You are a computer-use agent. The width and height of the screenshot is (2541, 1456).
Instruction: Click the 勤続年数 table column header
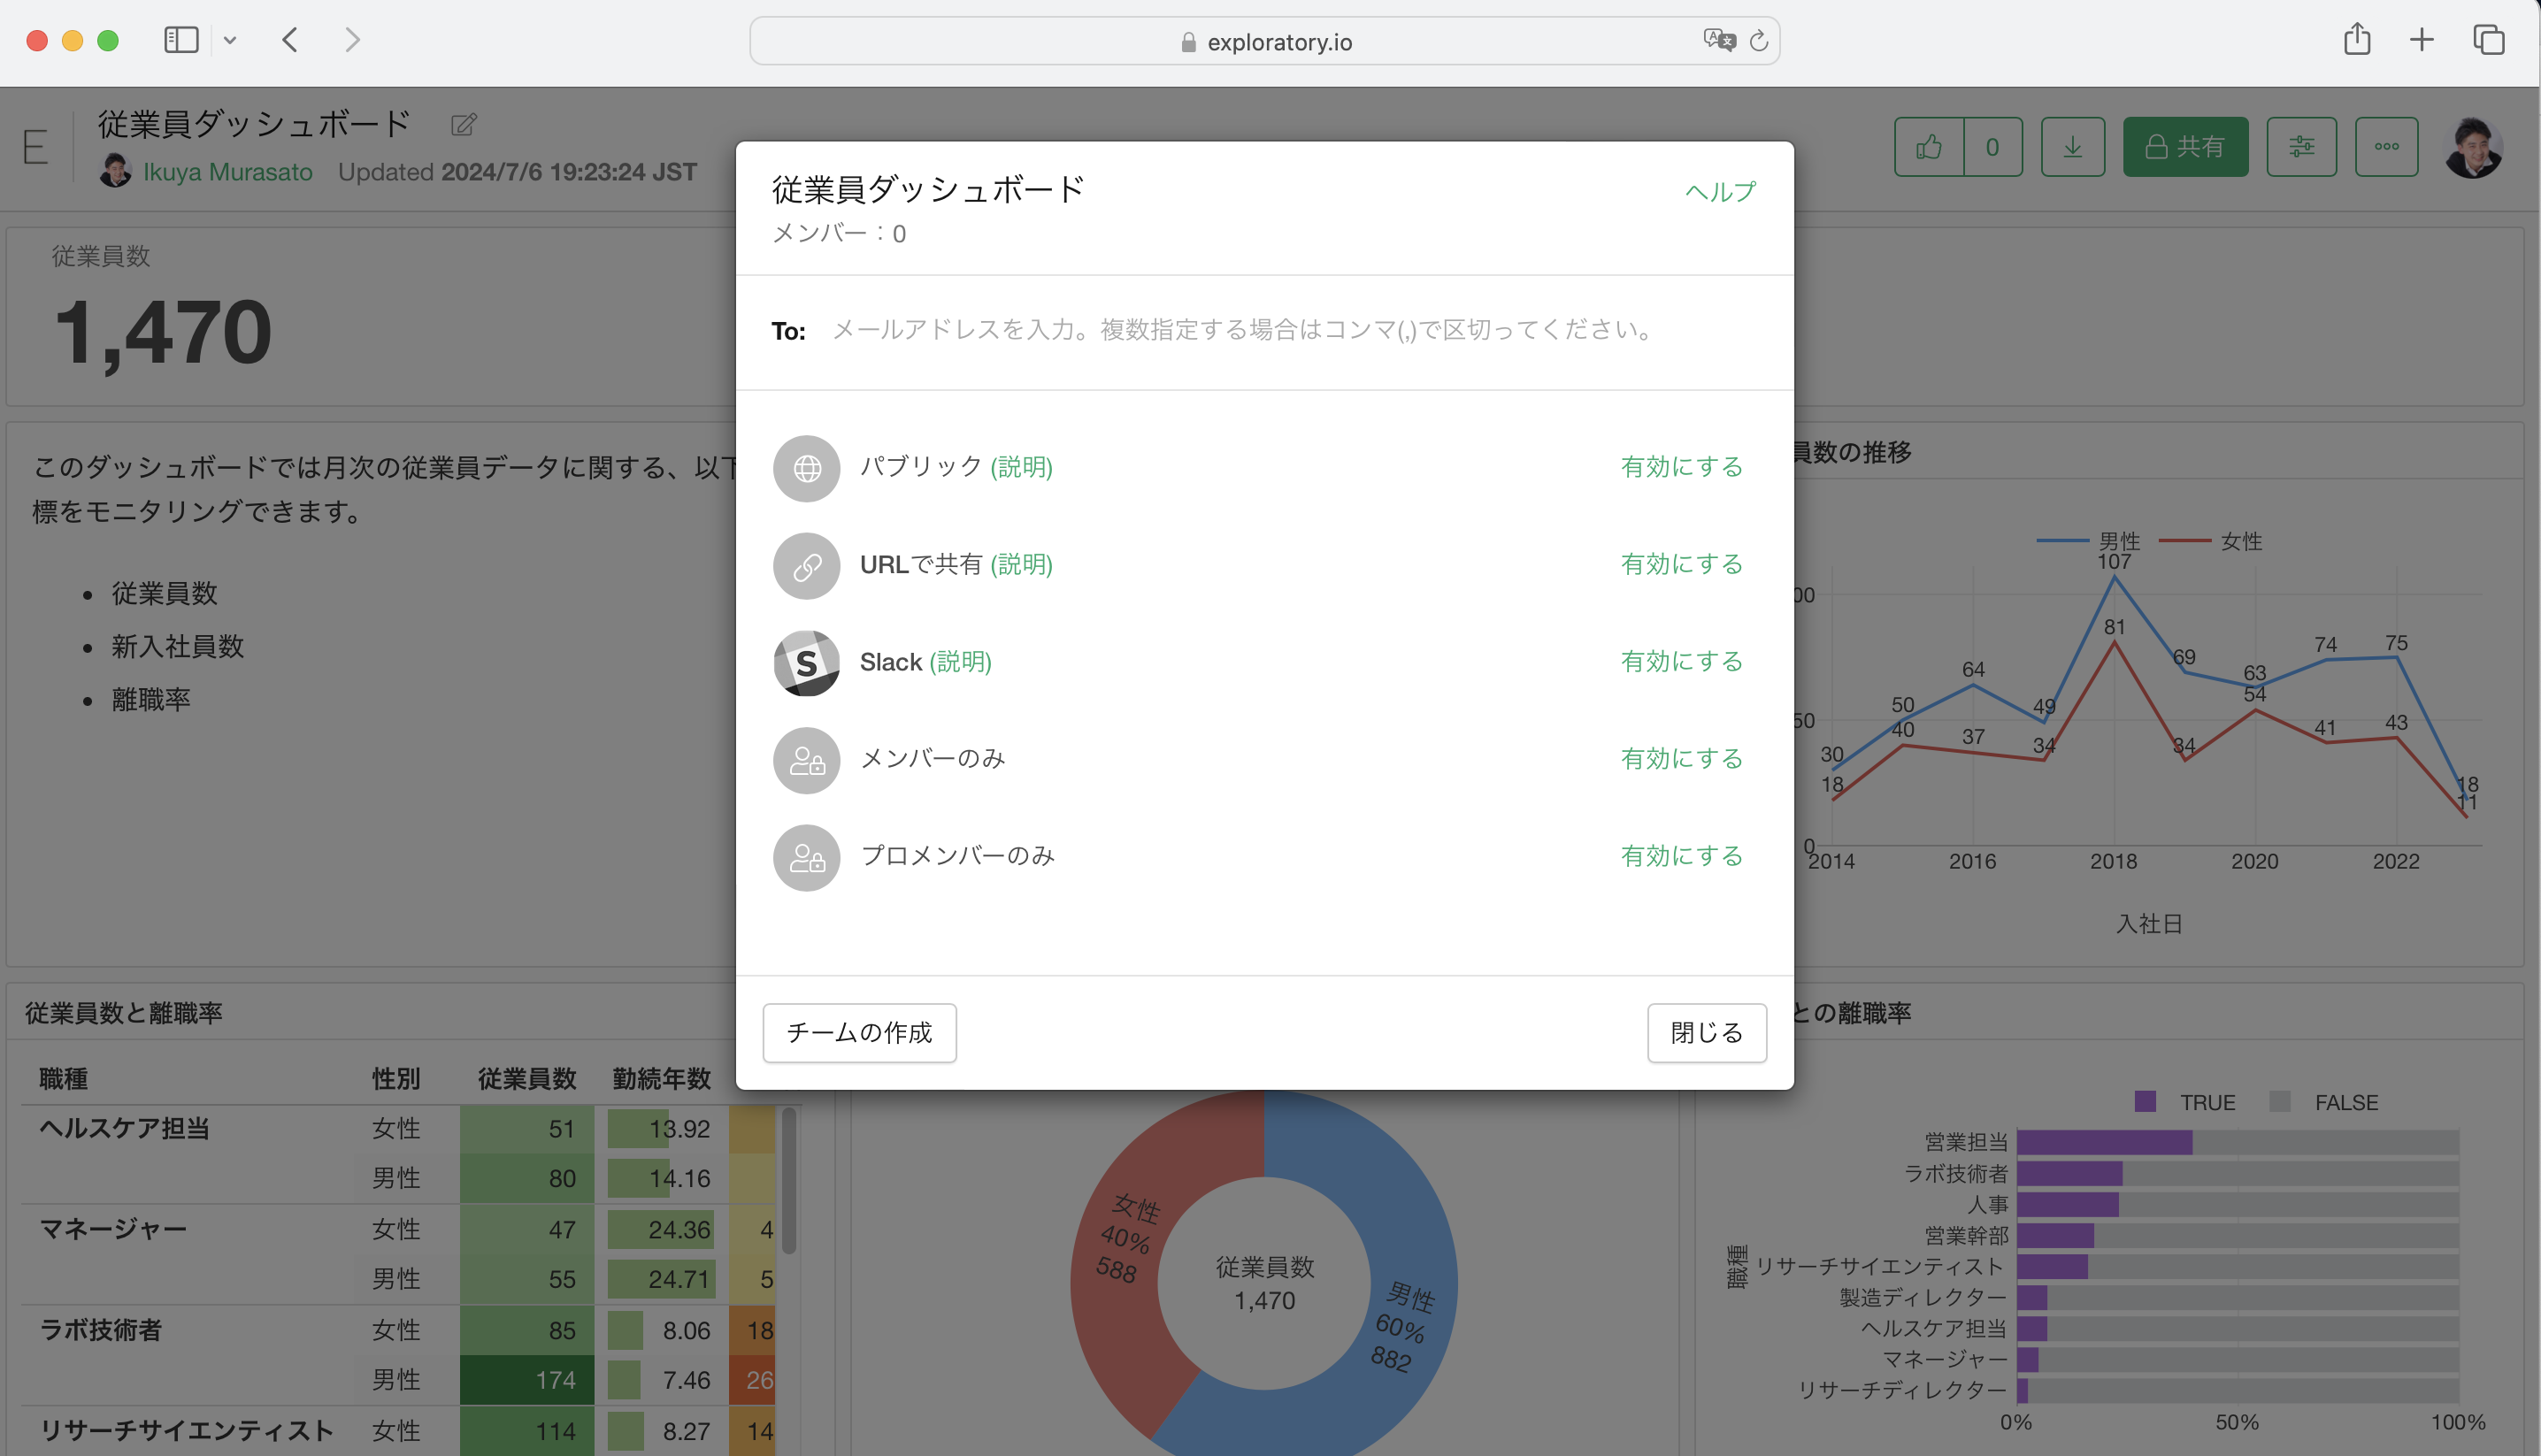(662, 1078)
